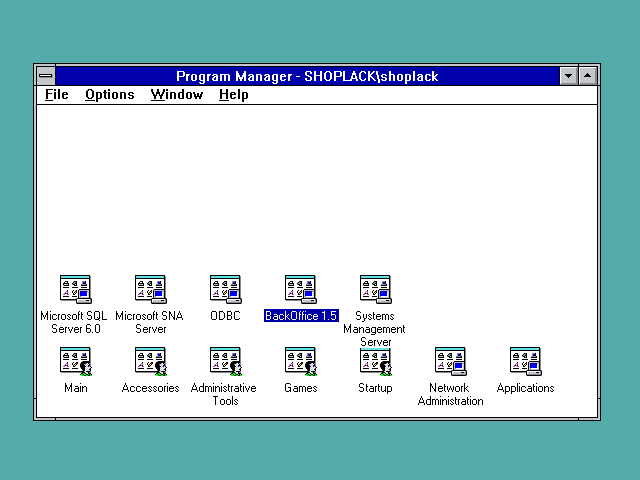The height and width of the screenshot is (480, 640).
Task: Click the 'Microsoft SQL Server 6.0' text label
Action: point(74,322)
